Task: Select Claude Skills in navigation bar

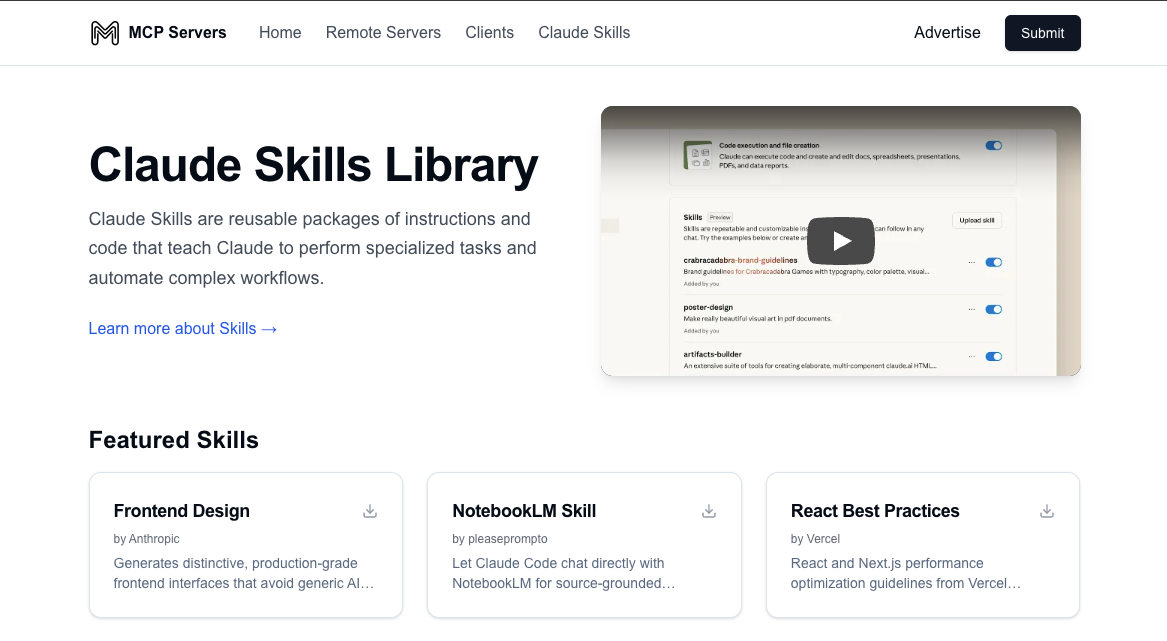Action: pos(584,33)
